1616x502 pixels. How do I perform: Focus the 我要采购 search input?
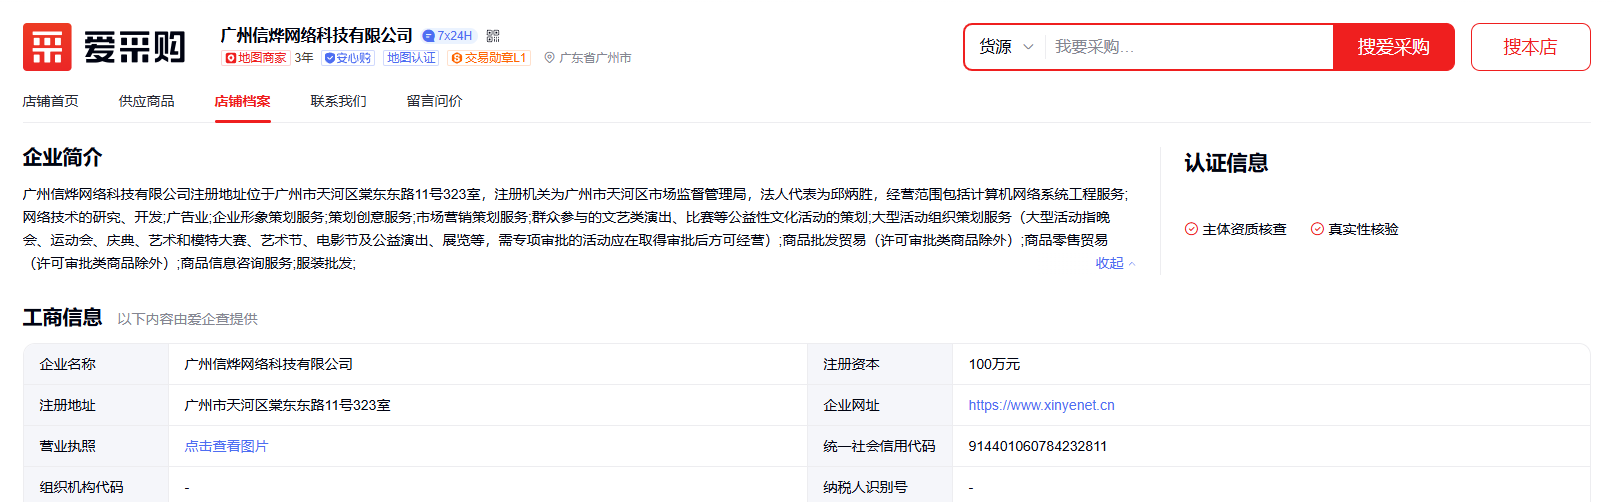click(x=1188, y=47)
